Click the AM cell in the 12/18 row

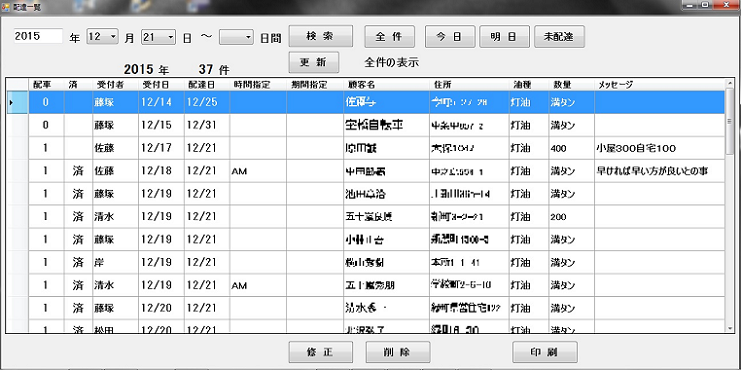(x=258, y=171)
